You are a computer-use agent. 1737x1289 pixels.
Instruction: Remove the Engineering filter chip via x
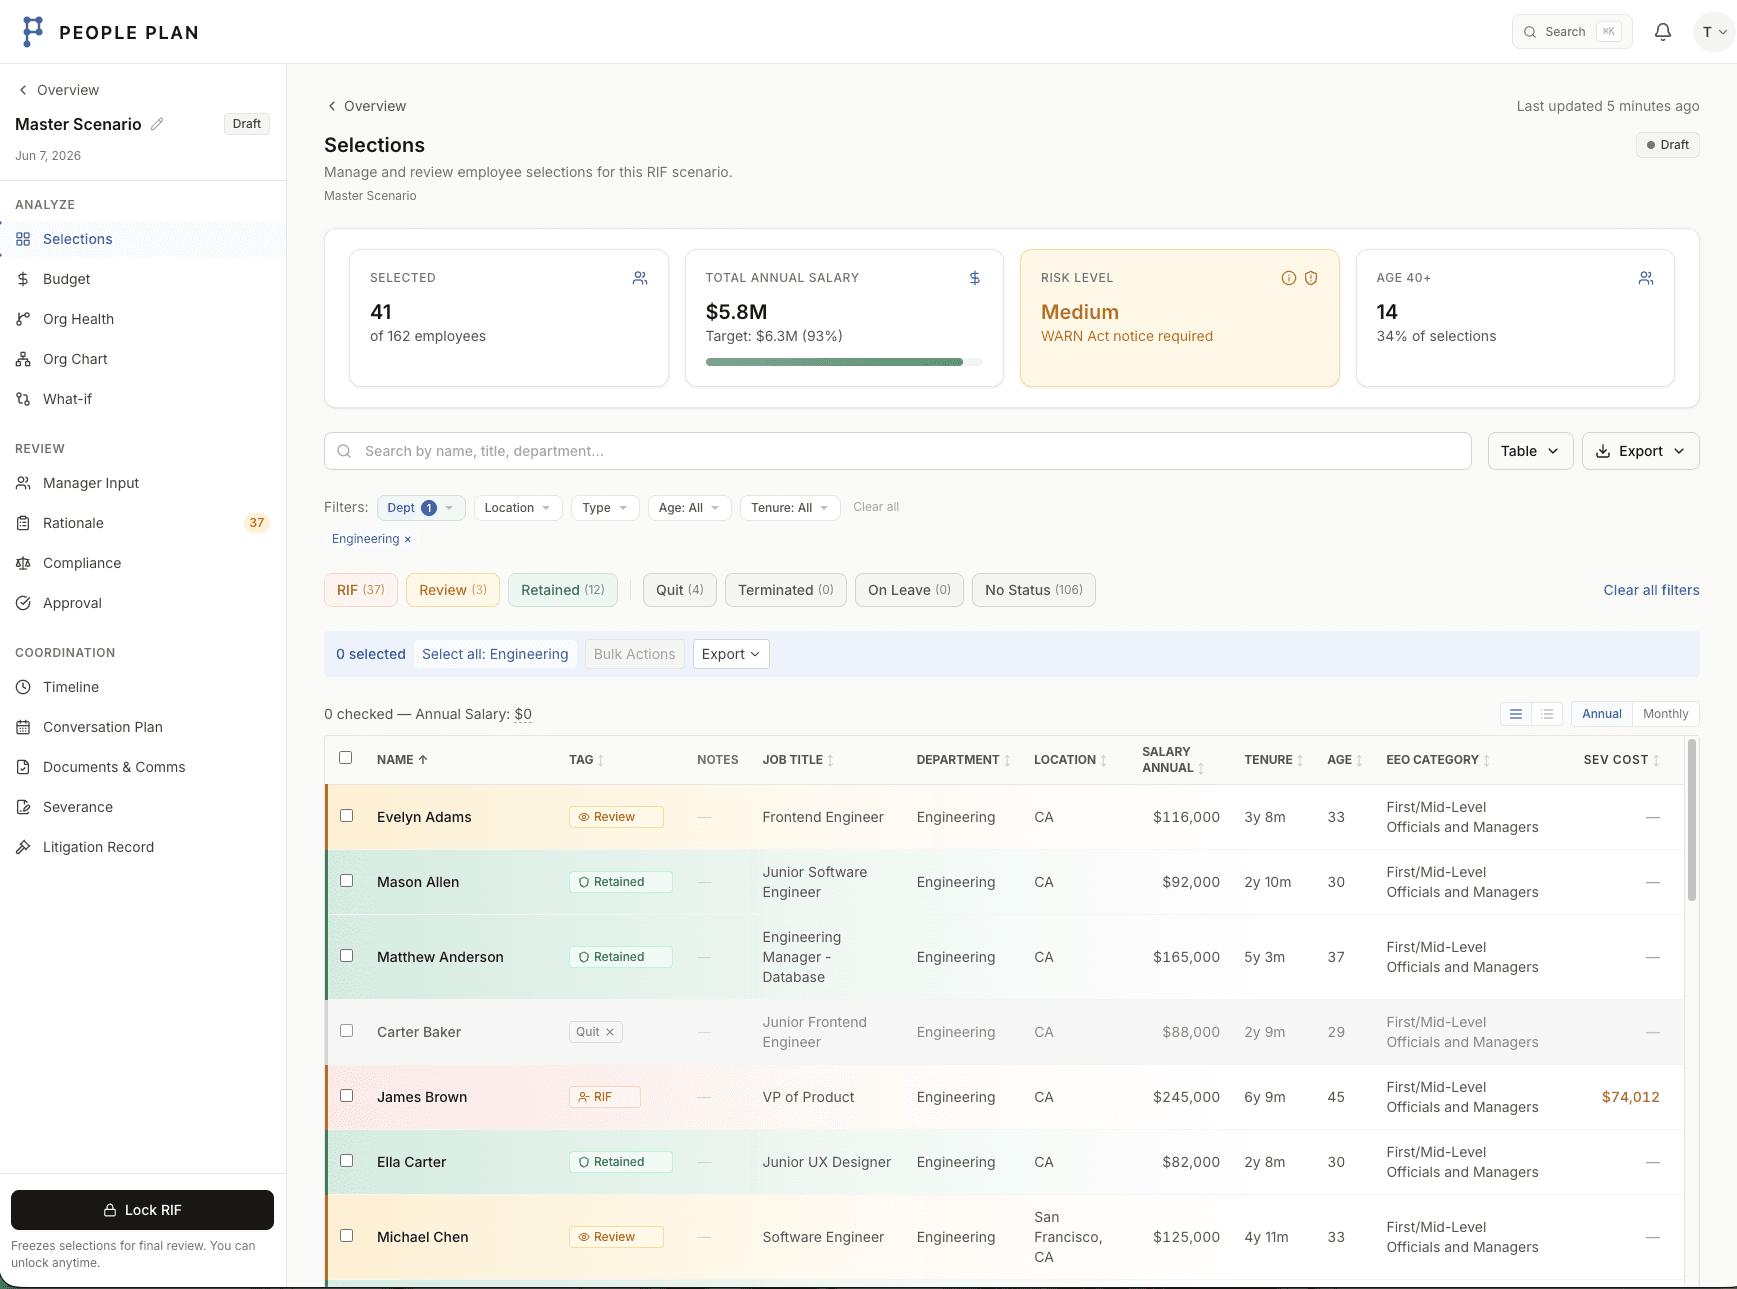point(408,539)
